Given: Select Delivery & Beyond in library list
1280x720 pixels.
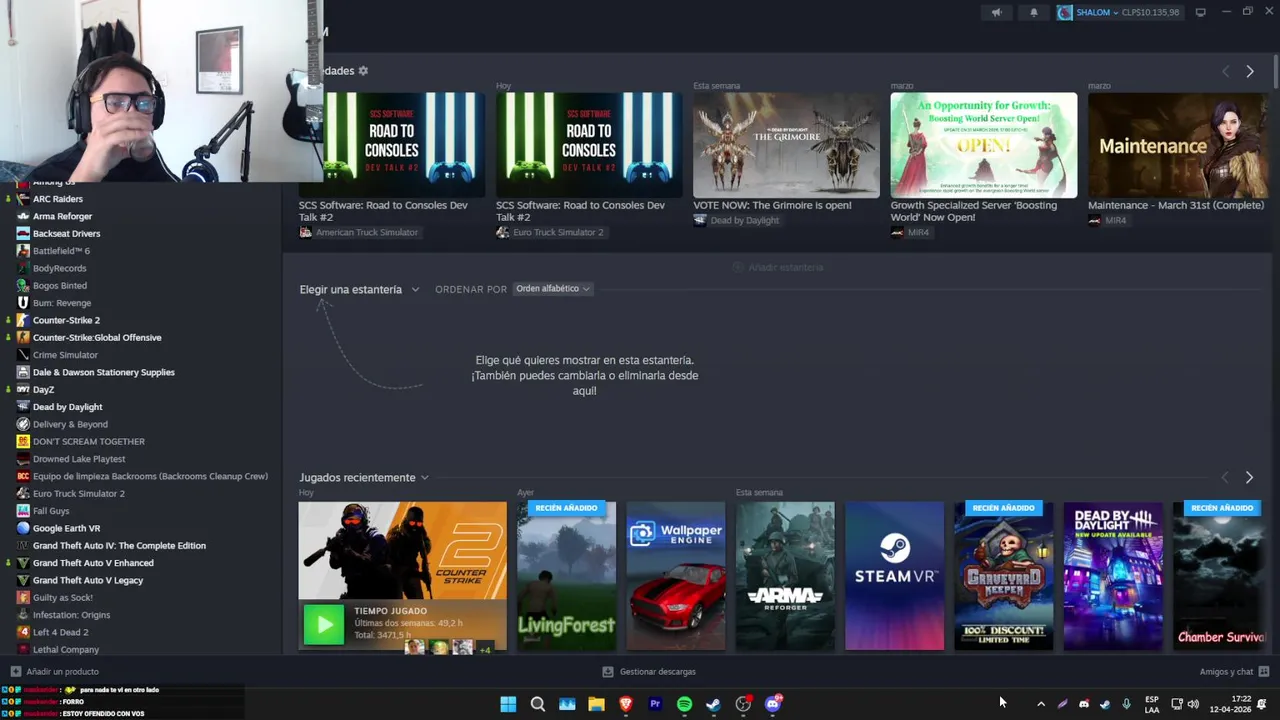Looking at the screenshot, I should pos(70,424).
